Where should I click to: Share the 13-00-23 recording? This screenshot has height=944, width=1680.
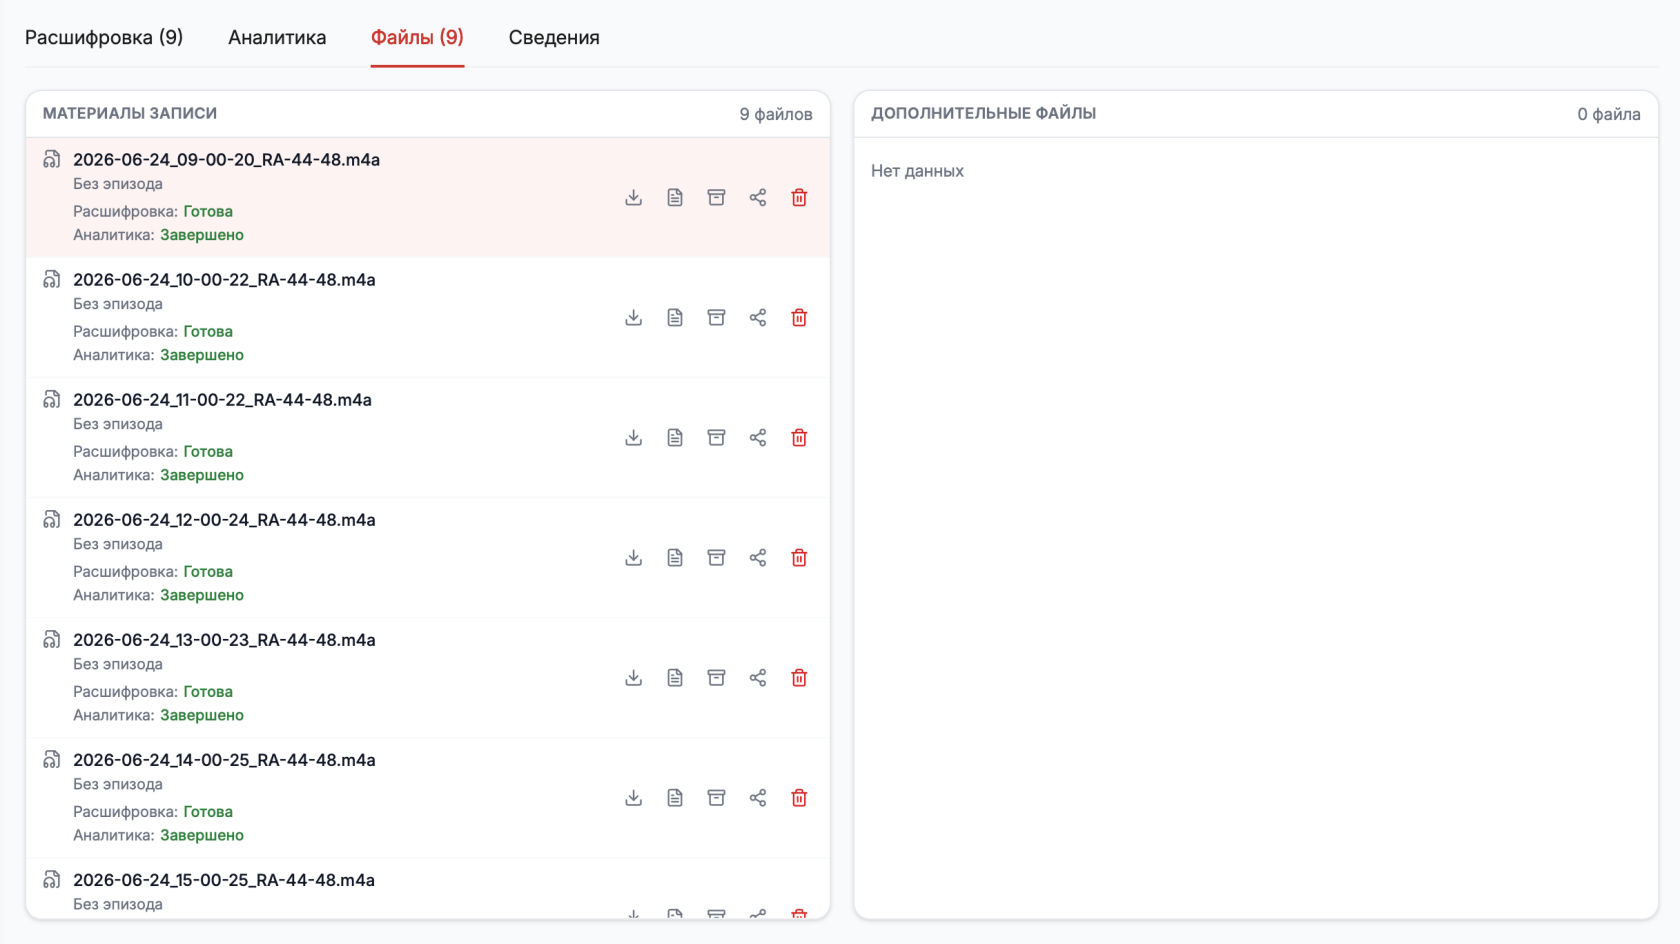(x=758, y=677)
